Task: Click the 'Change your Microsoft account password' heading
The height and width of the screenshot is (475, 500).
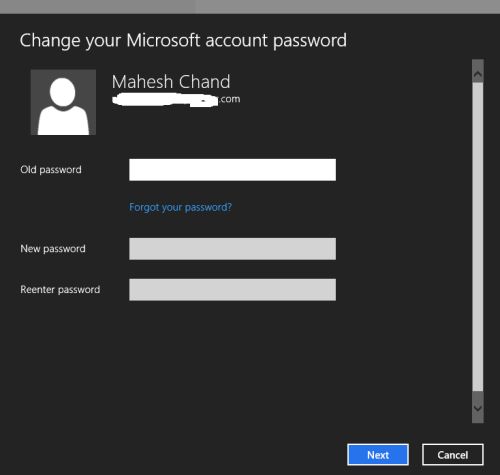Action: (x=183, y=41)
